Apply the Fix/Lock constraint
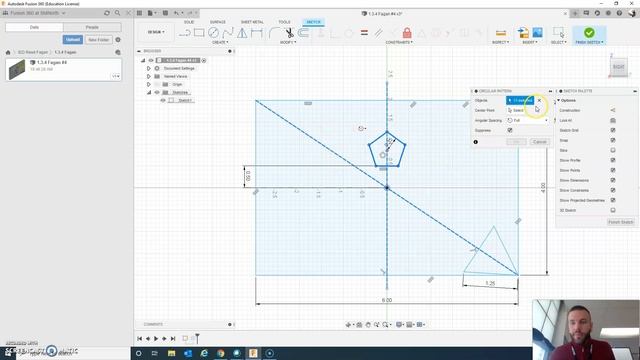Image resolution: width=640 pixels, height=360 pixels. [407, 33]
